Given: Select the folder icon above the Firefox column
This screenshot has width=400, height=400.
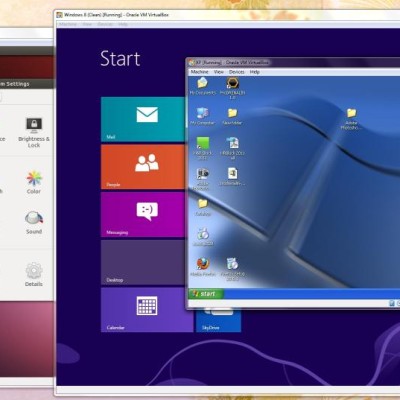Looking at the screenshot, I should click(x=203, y=207).
